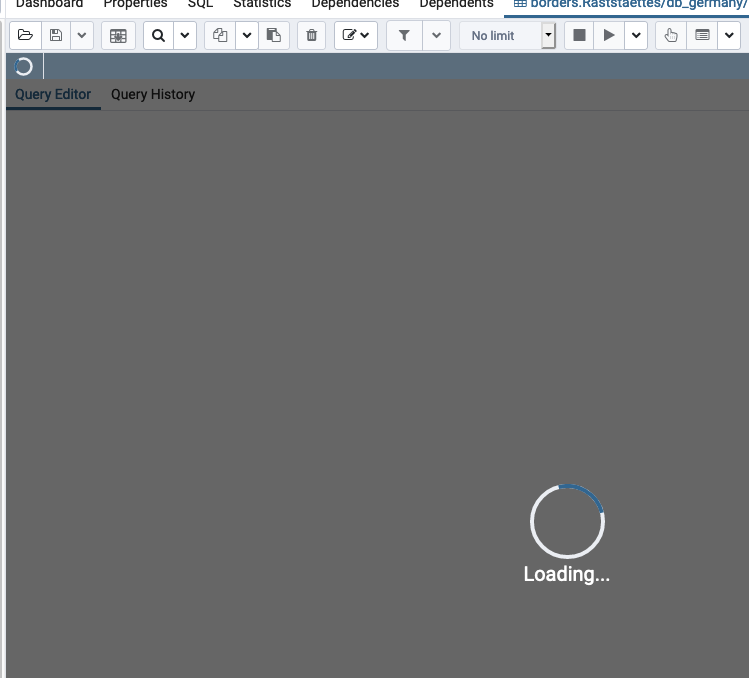Viewport: 749px width, 678px height.
Task: Click the Save floppy disk icon
Action: 56,36
